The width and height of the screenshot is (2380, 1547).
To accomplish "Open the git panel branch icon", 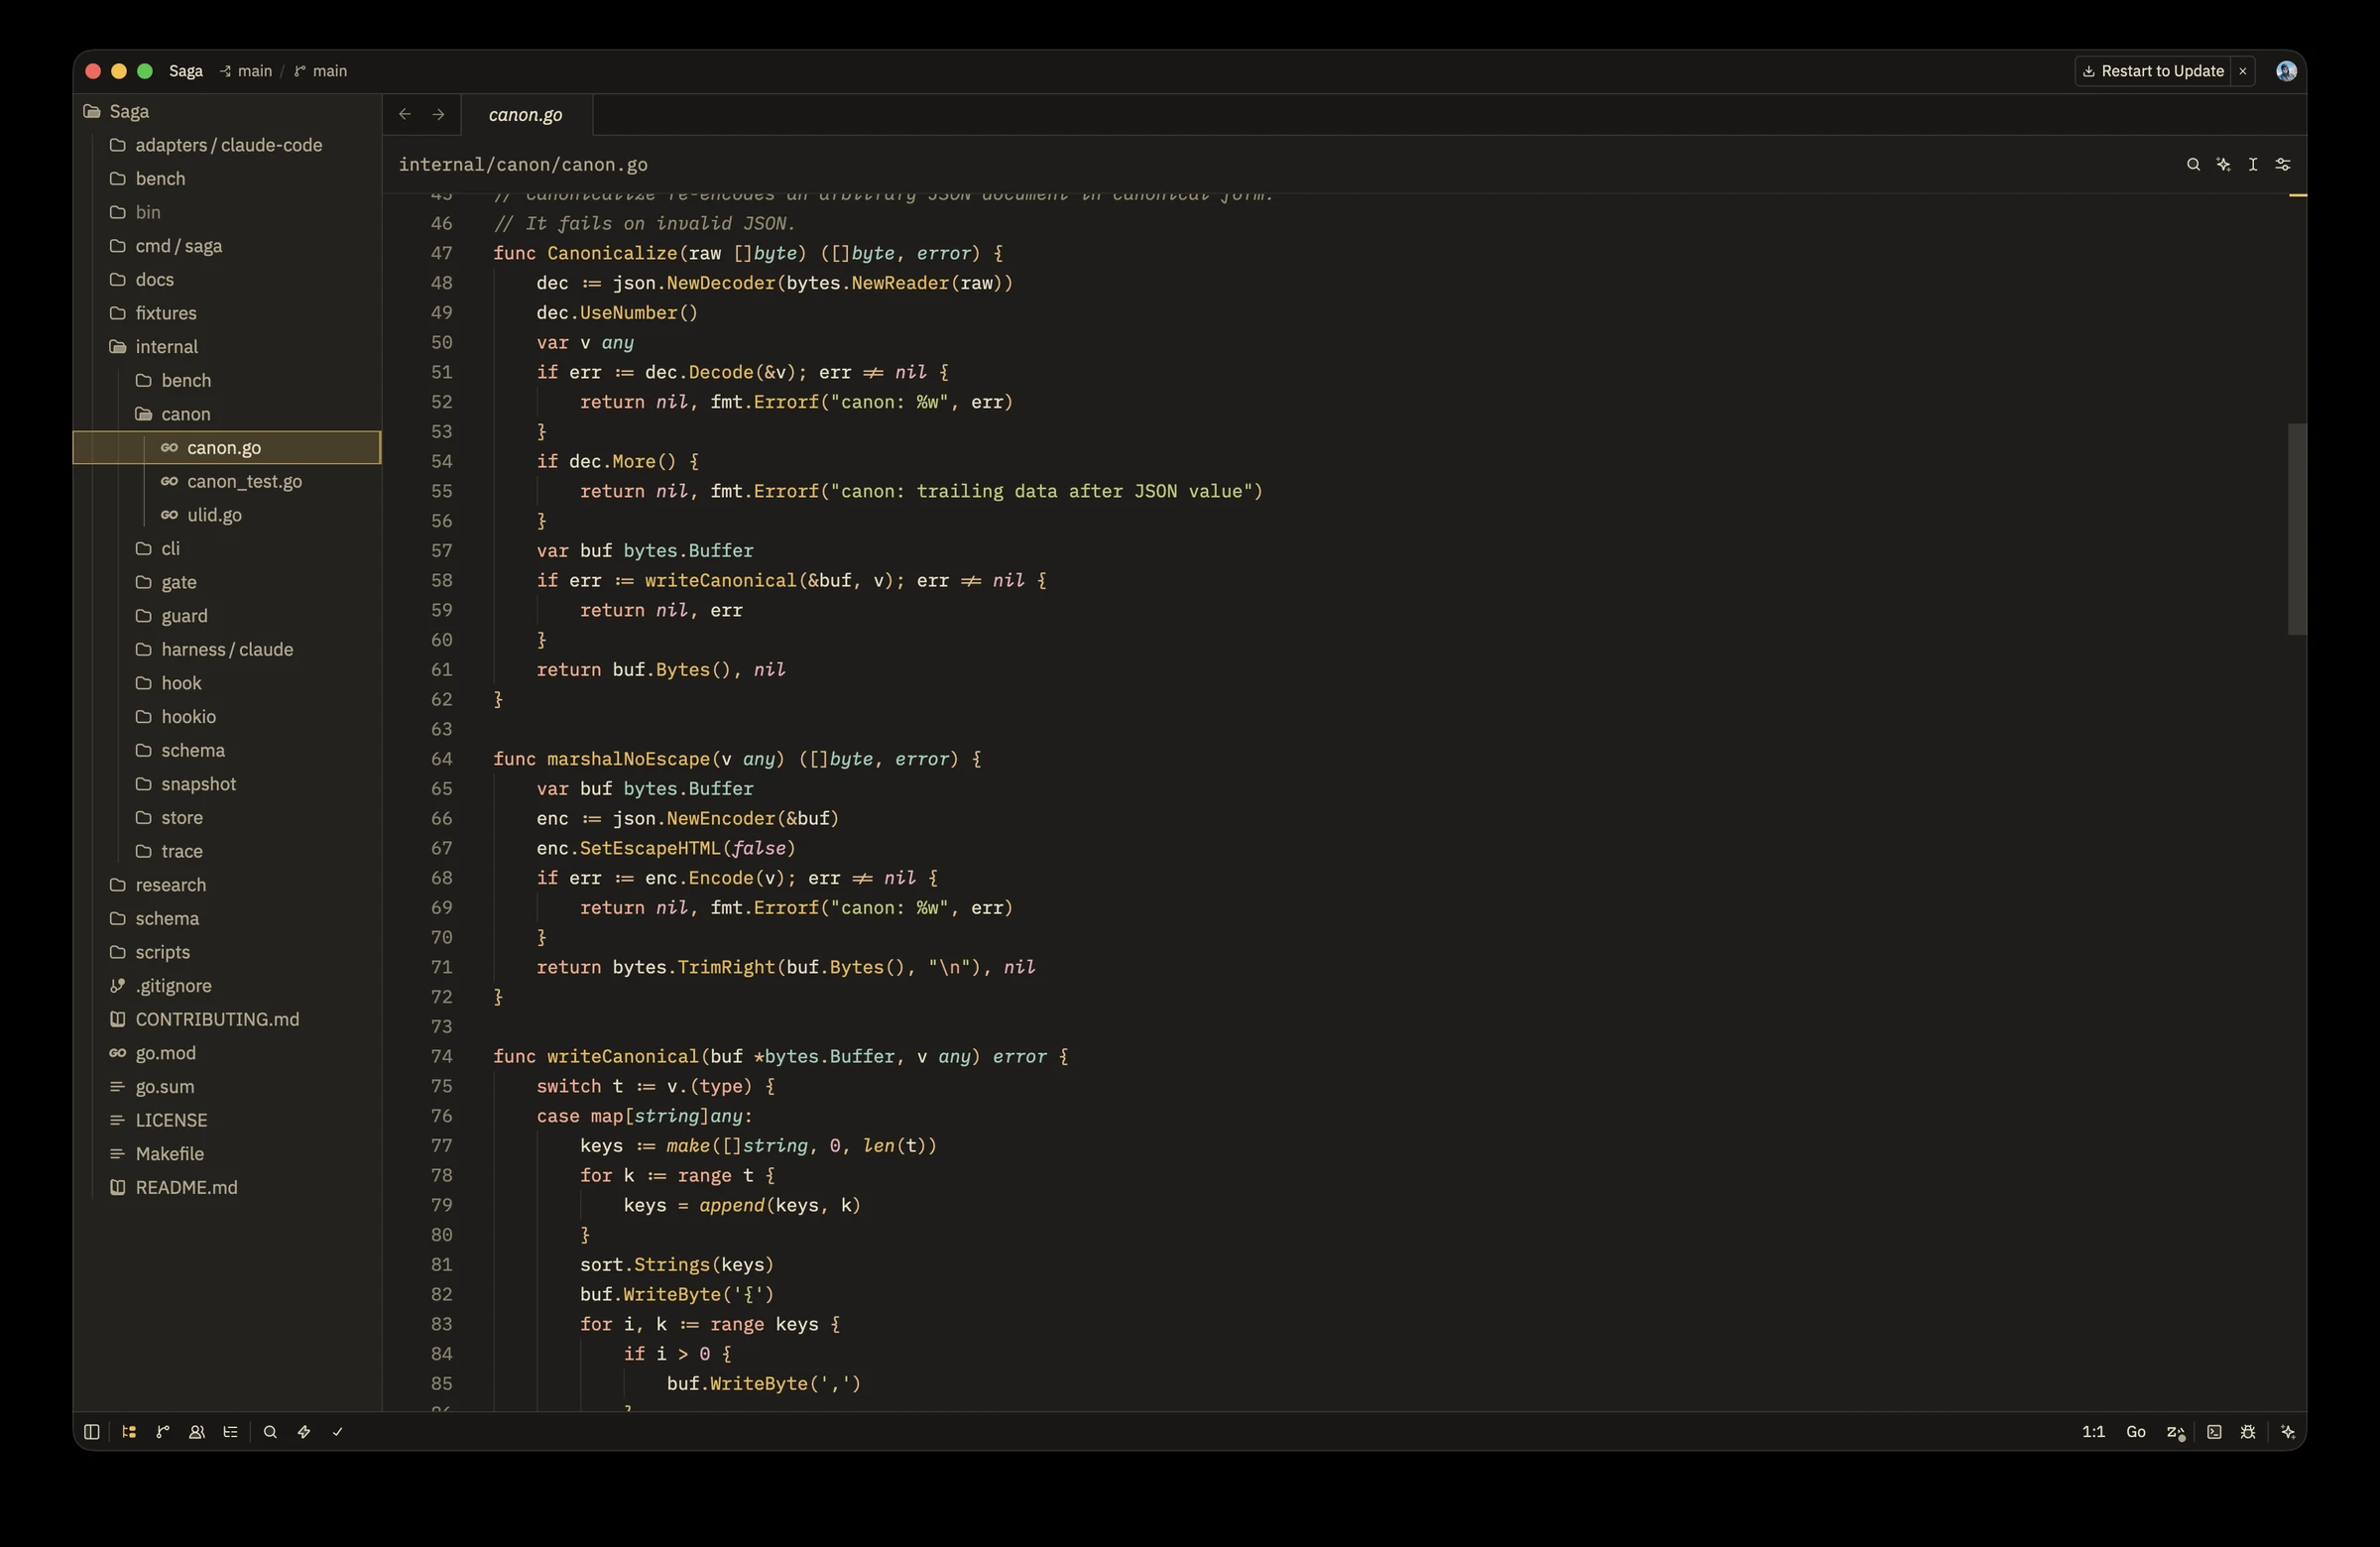I will click(x=163, y=1431).
